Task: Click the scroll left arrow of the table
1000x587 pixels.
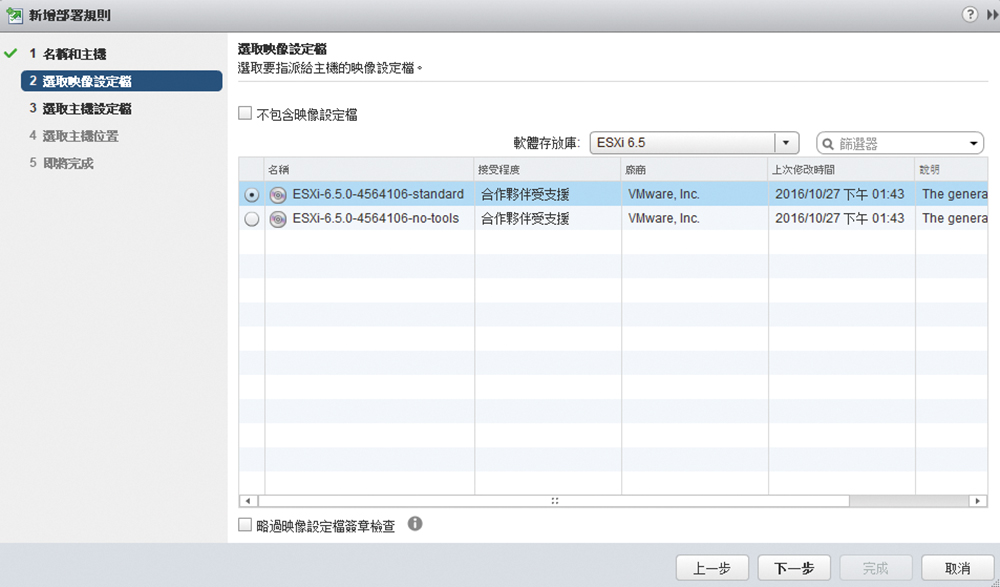Action: (x=248, y=501)
